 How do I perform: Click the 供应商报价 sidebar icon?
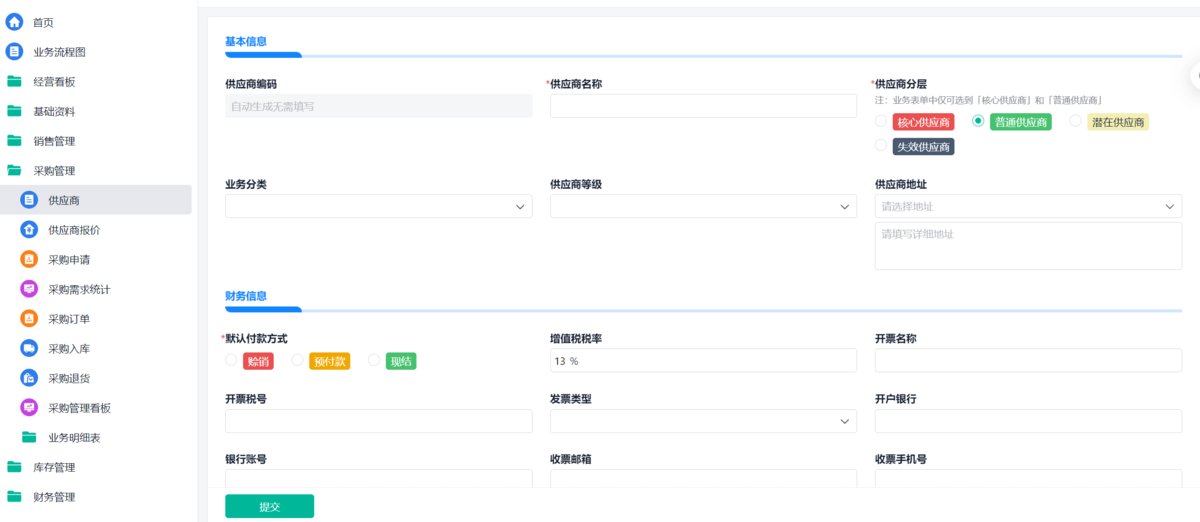point(29,230)
